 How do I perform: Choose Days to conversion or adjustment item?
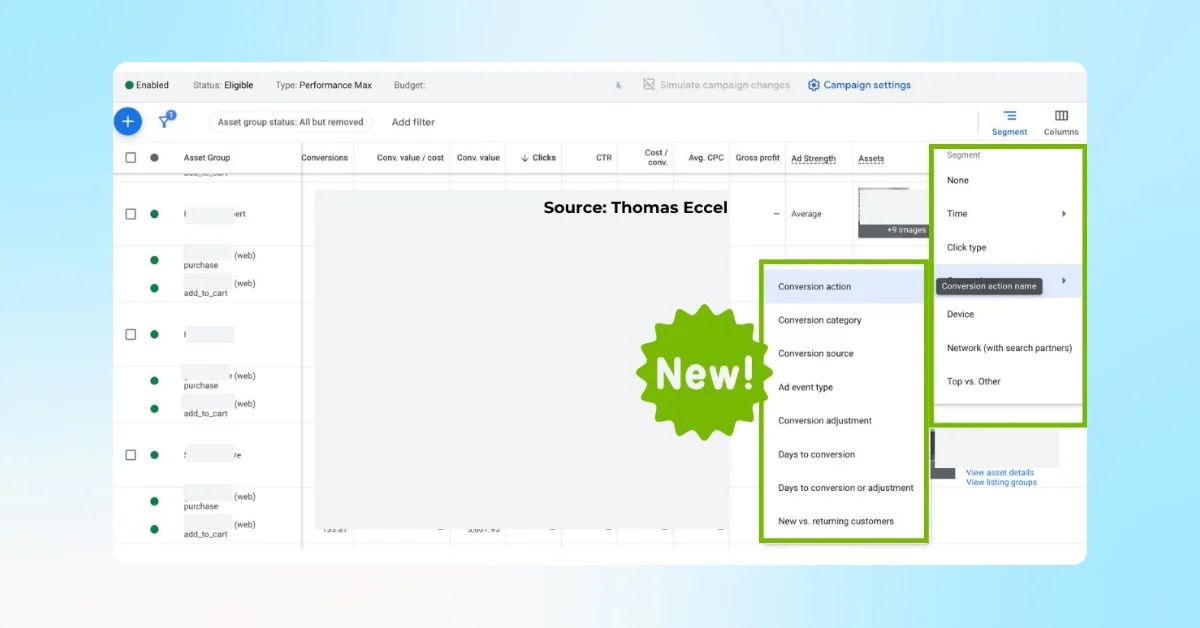click(844, 488)
